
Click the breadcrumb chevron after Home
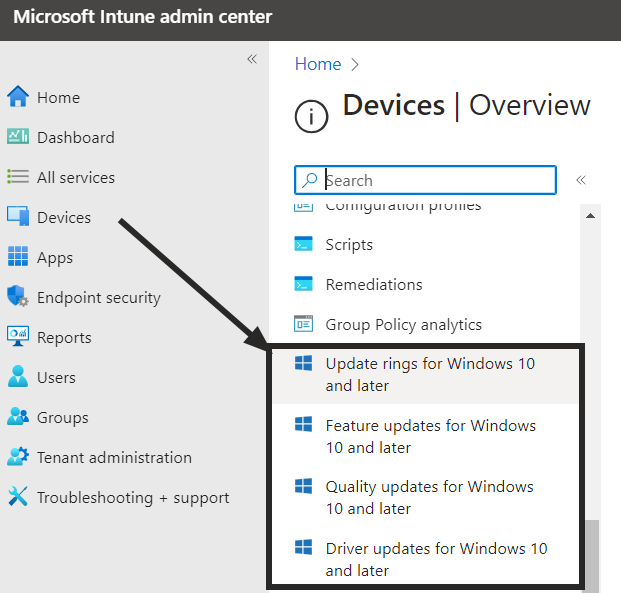[355, 65]
